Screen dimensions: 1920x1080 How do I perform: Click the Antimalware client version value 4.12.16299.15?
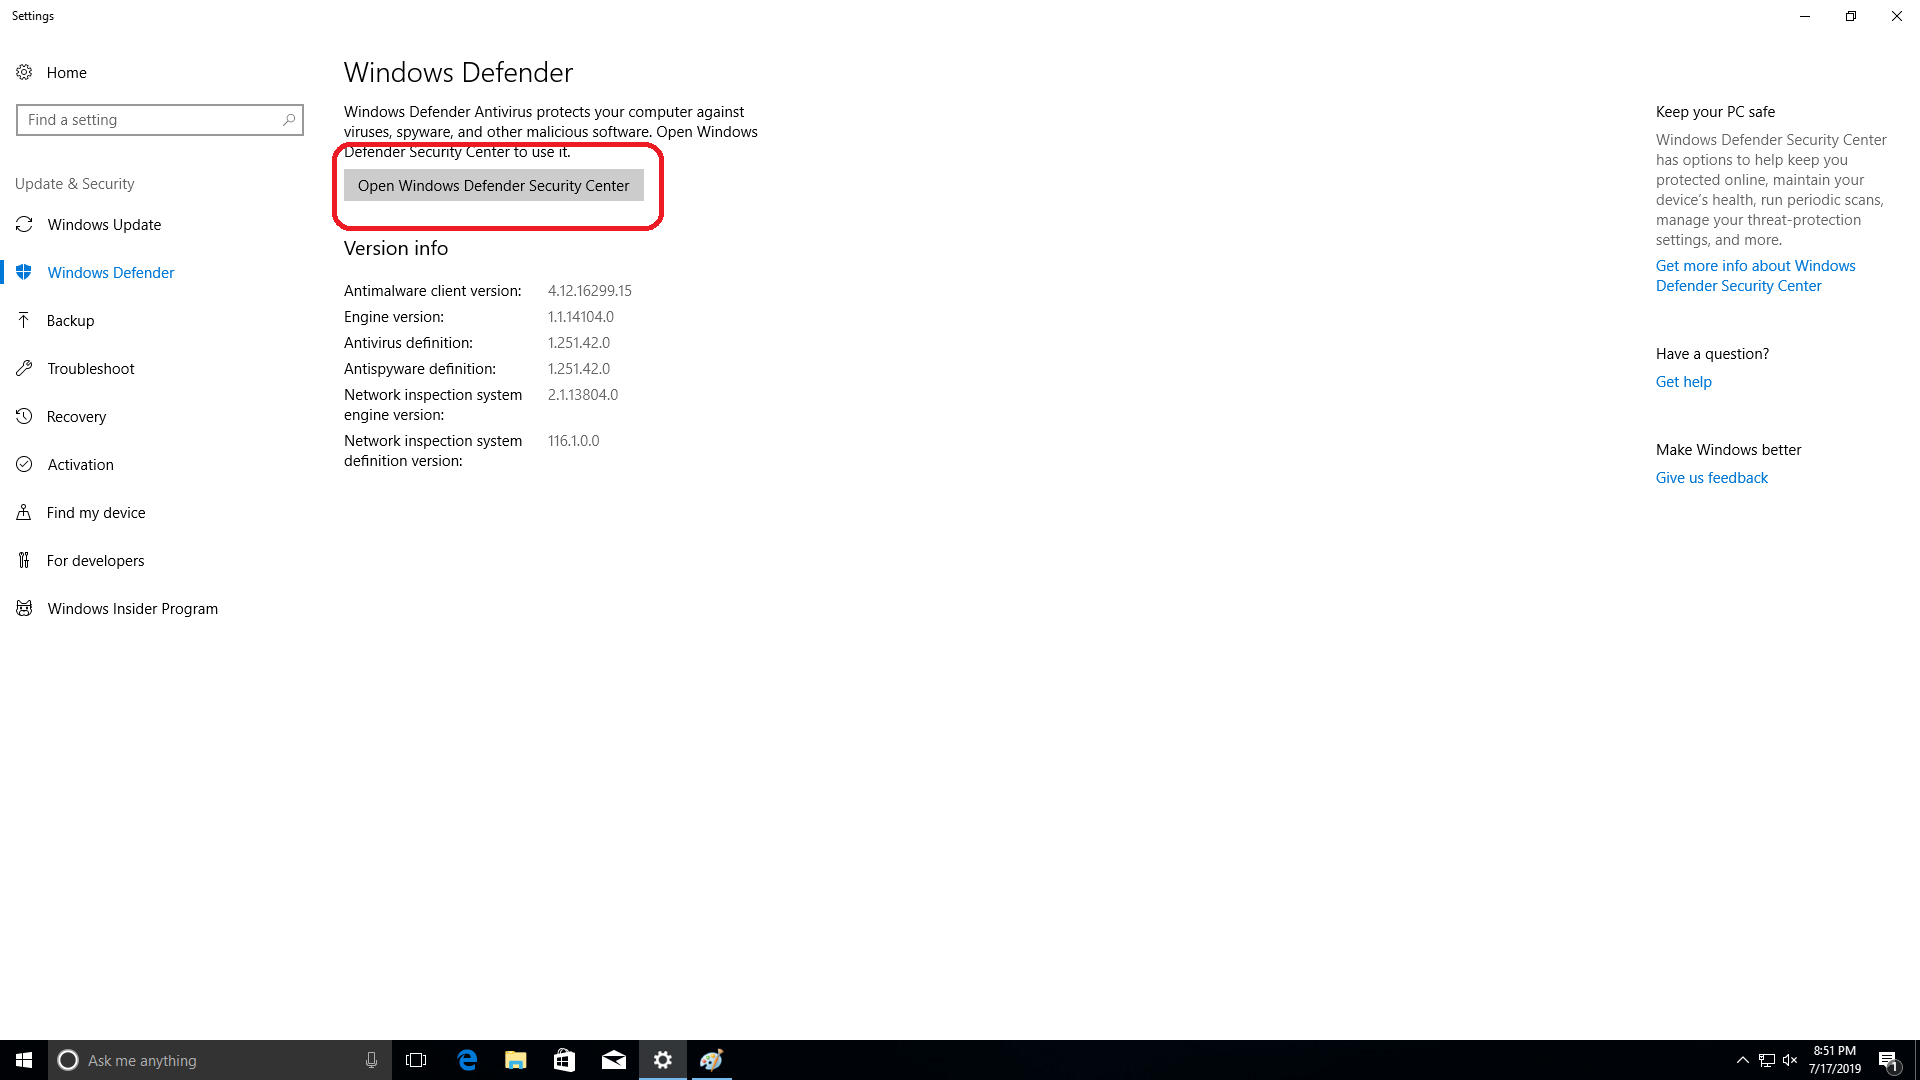point(590,291)
